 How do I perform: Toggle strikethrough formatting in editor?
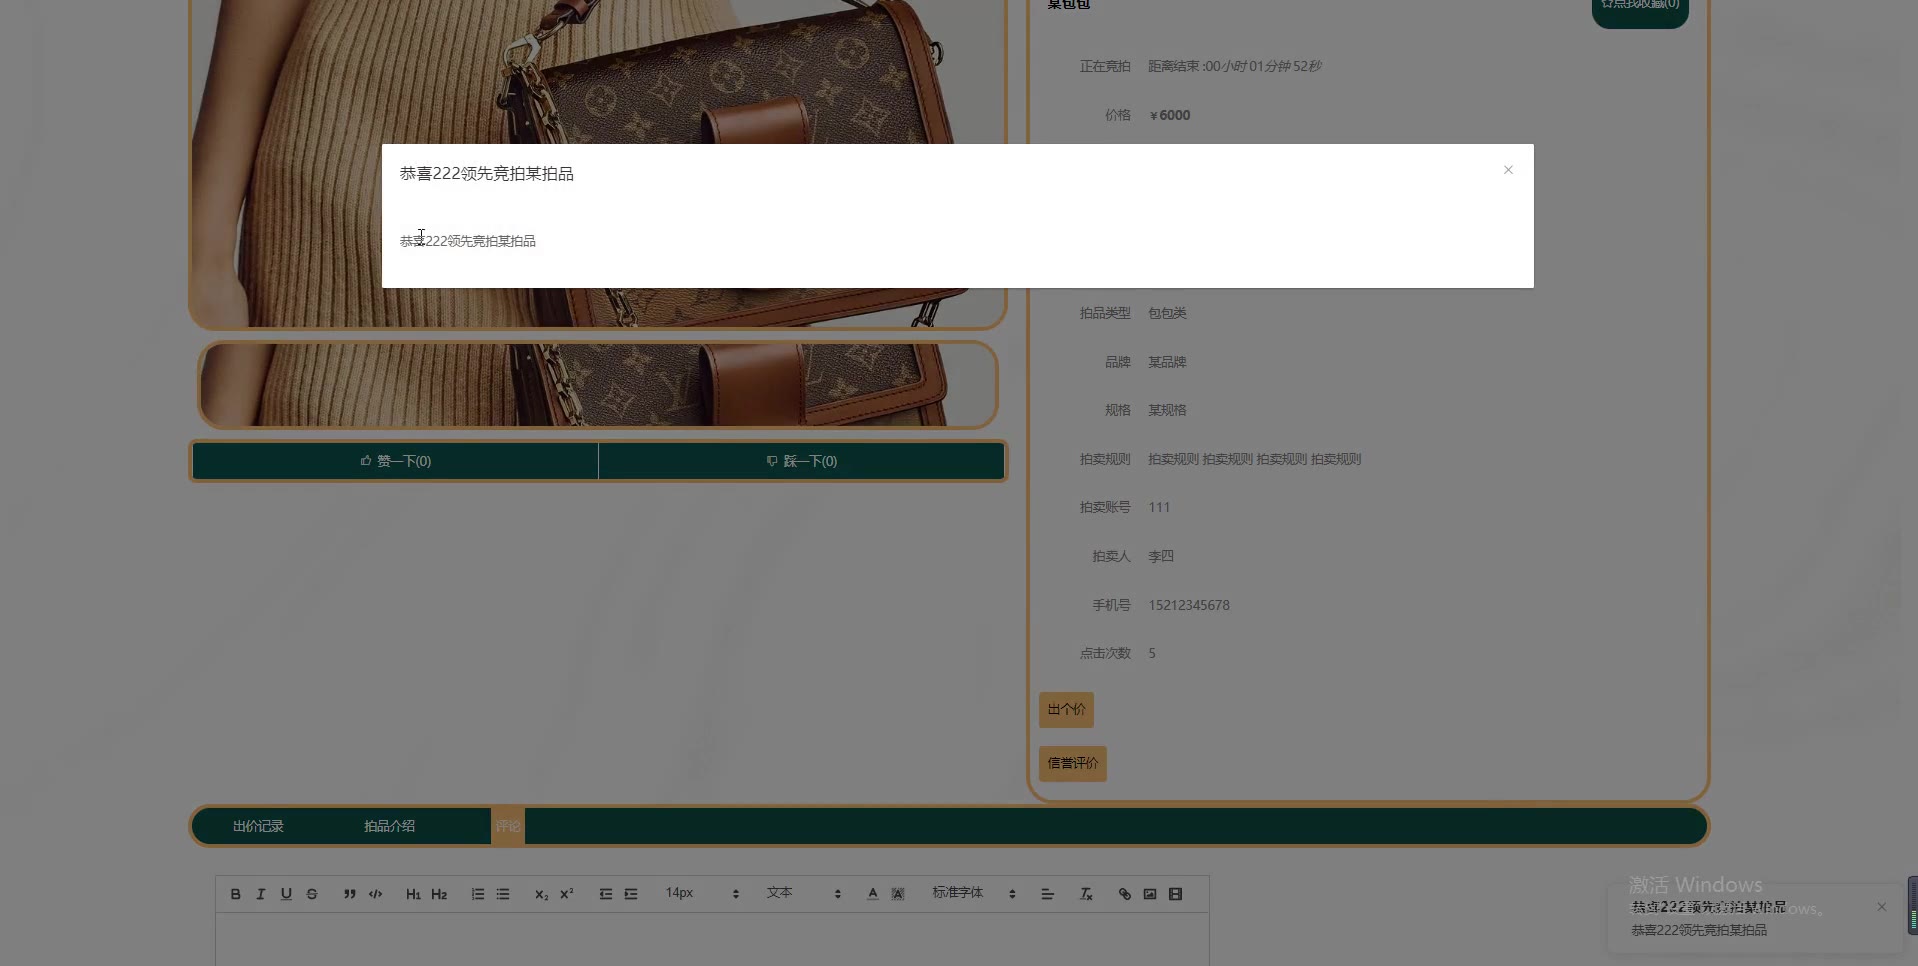(312, 894)
